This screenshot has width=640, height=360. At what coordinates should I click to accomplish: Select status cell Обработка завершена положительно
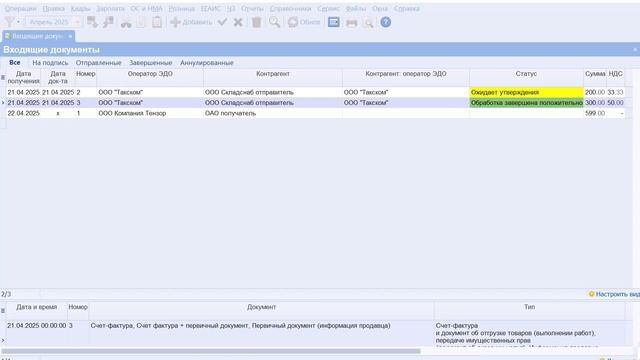[526, 103]
